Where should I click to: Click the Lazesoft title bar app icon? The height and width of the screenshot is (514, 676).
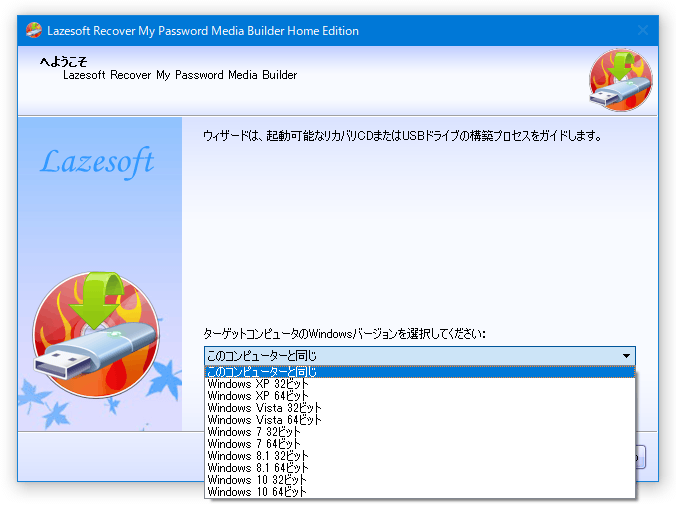coord(34,30)
